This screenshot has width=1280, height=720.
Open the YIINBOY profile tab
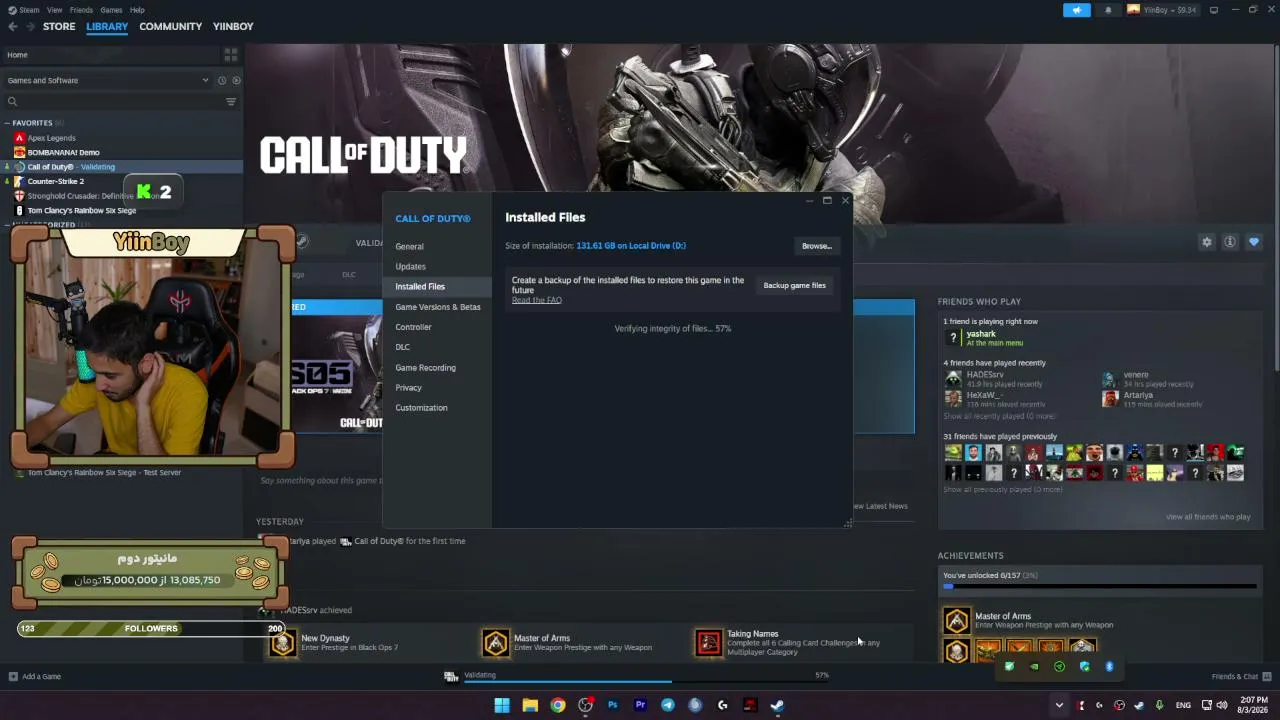pos(233,26)
